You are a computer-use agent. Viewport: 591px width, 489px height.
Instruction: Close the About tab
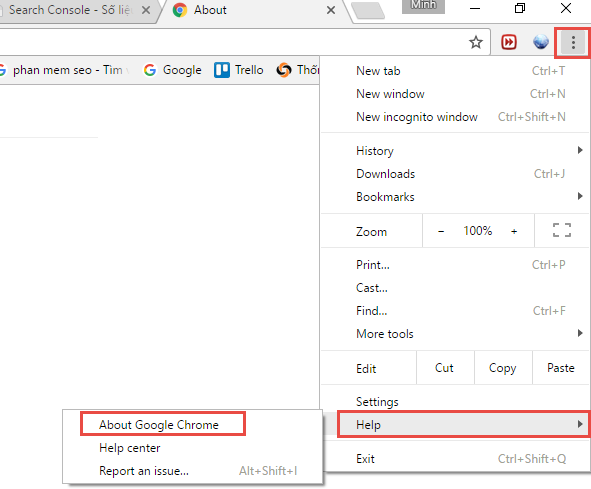[x=331, y=10]
